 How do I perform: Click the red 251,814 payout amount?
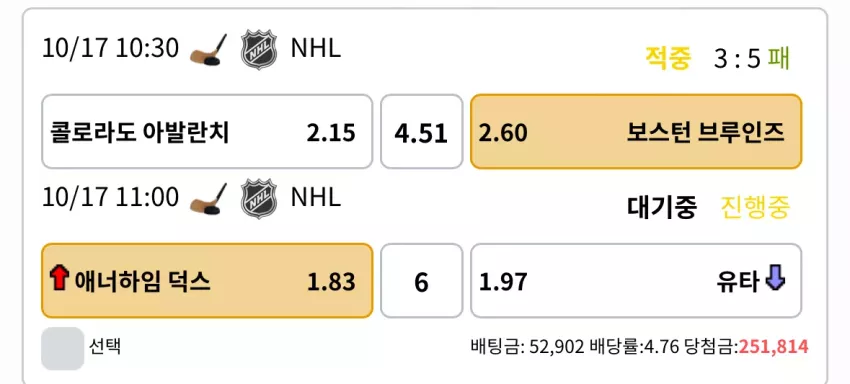[x=774, y=347]
